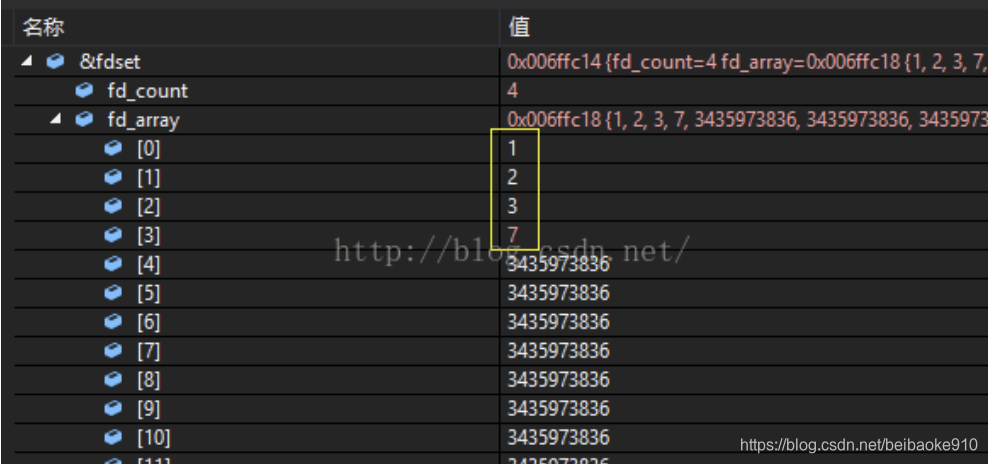
Task: Click value 1 of element [0]
Action: [512, 149]
